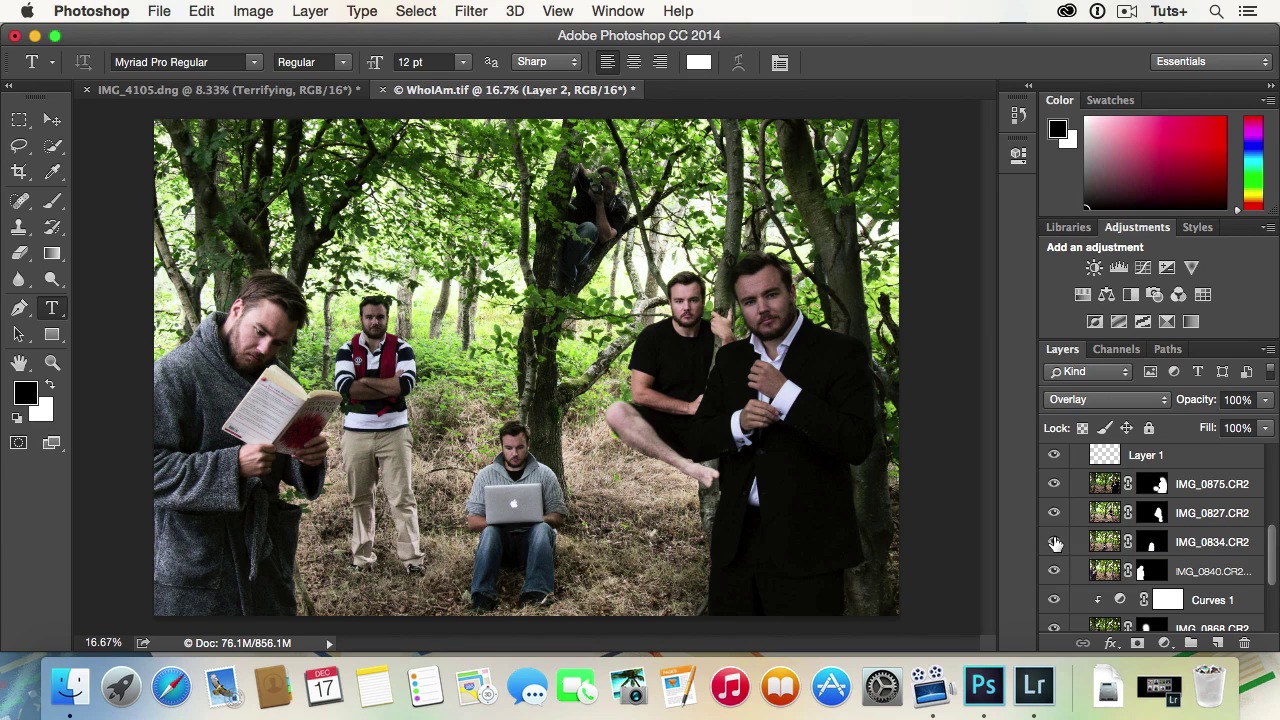The image size is (1280, 720).
Task: Click the IMG_0875.CR2 layer mask thumbnail
Action: point(1152,484)
